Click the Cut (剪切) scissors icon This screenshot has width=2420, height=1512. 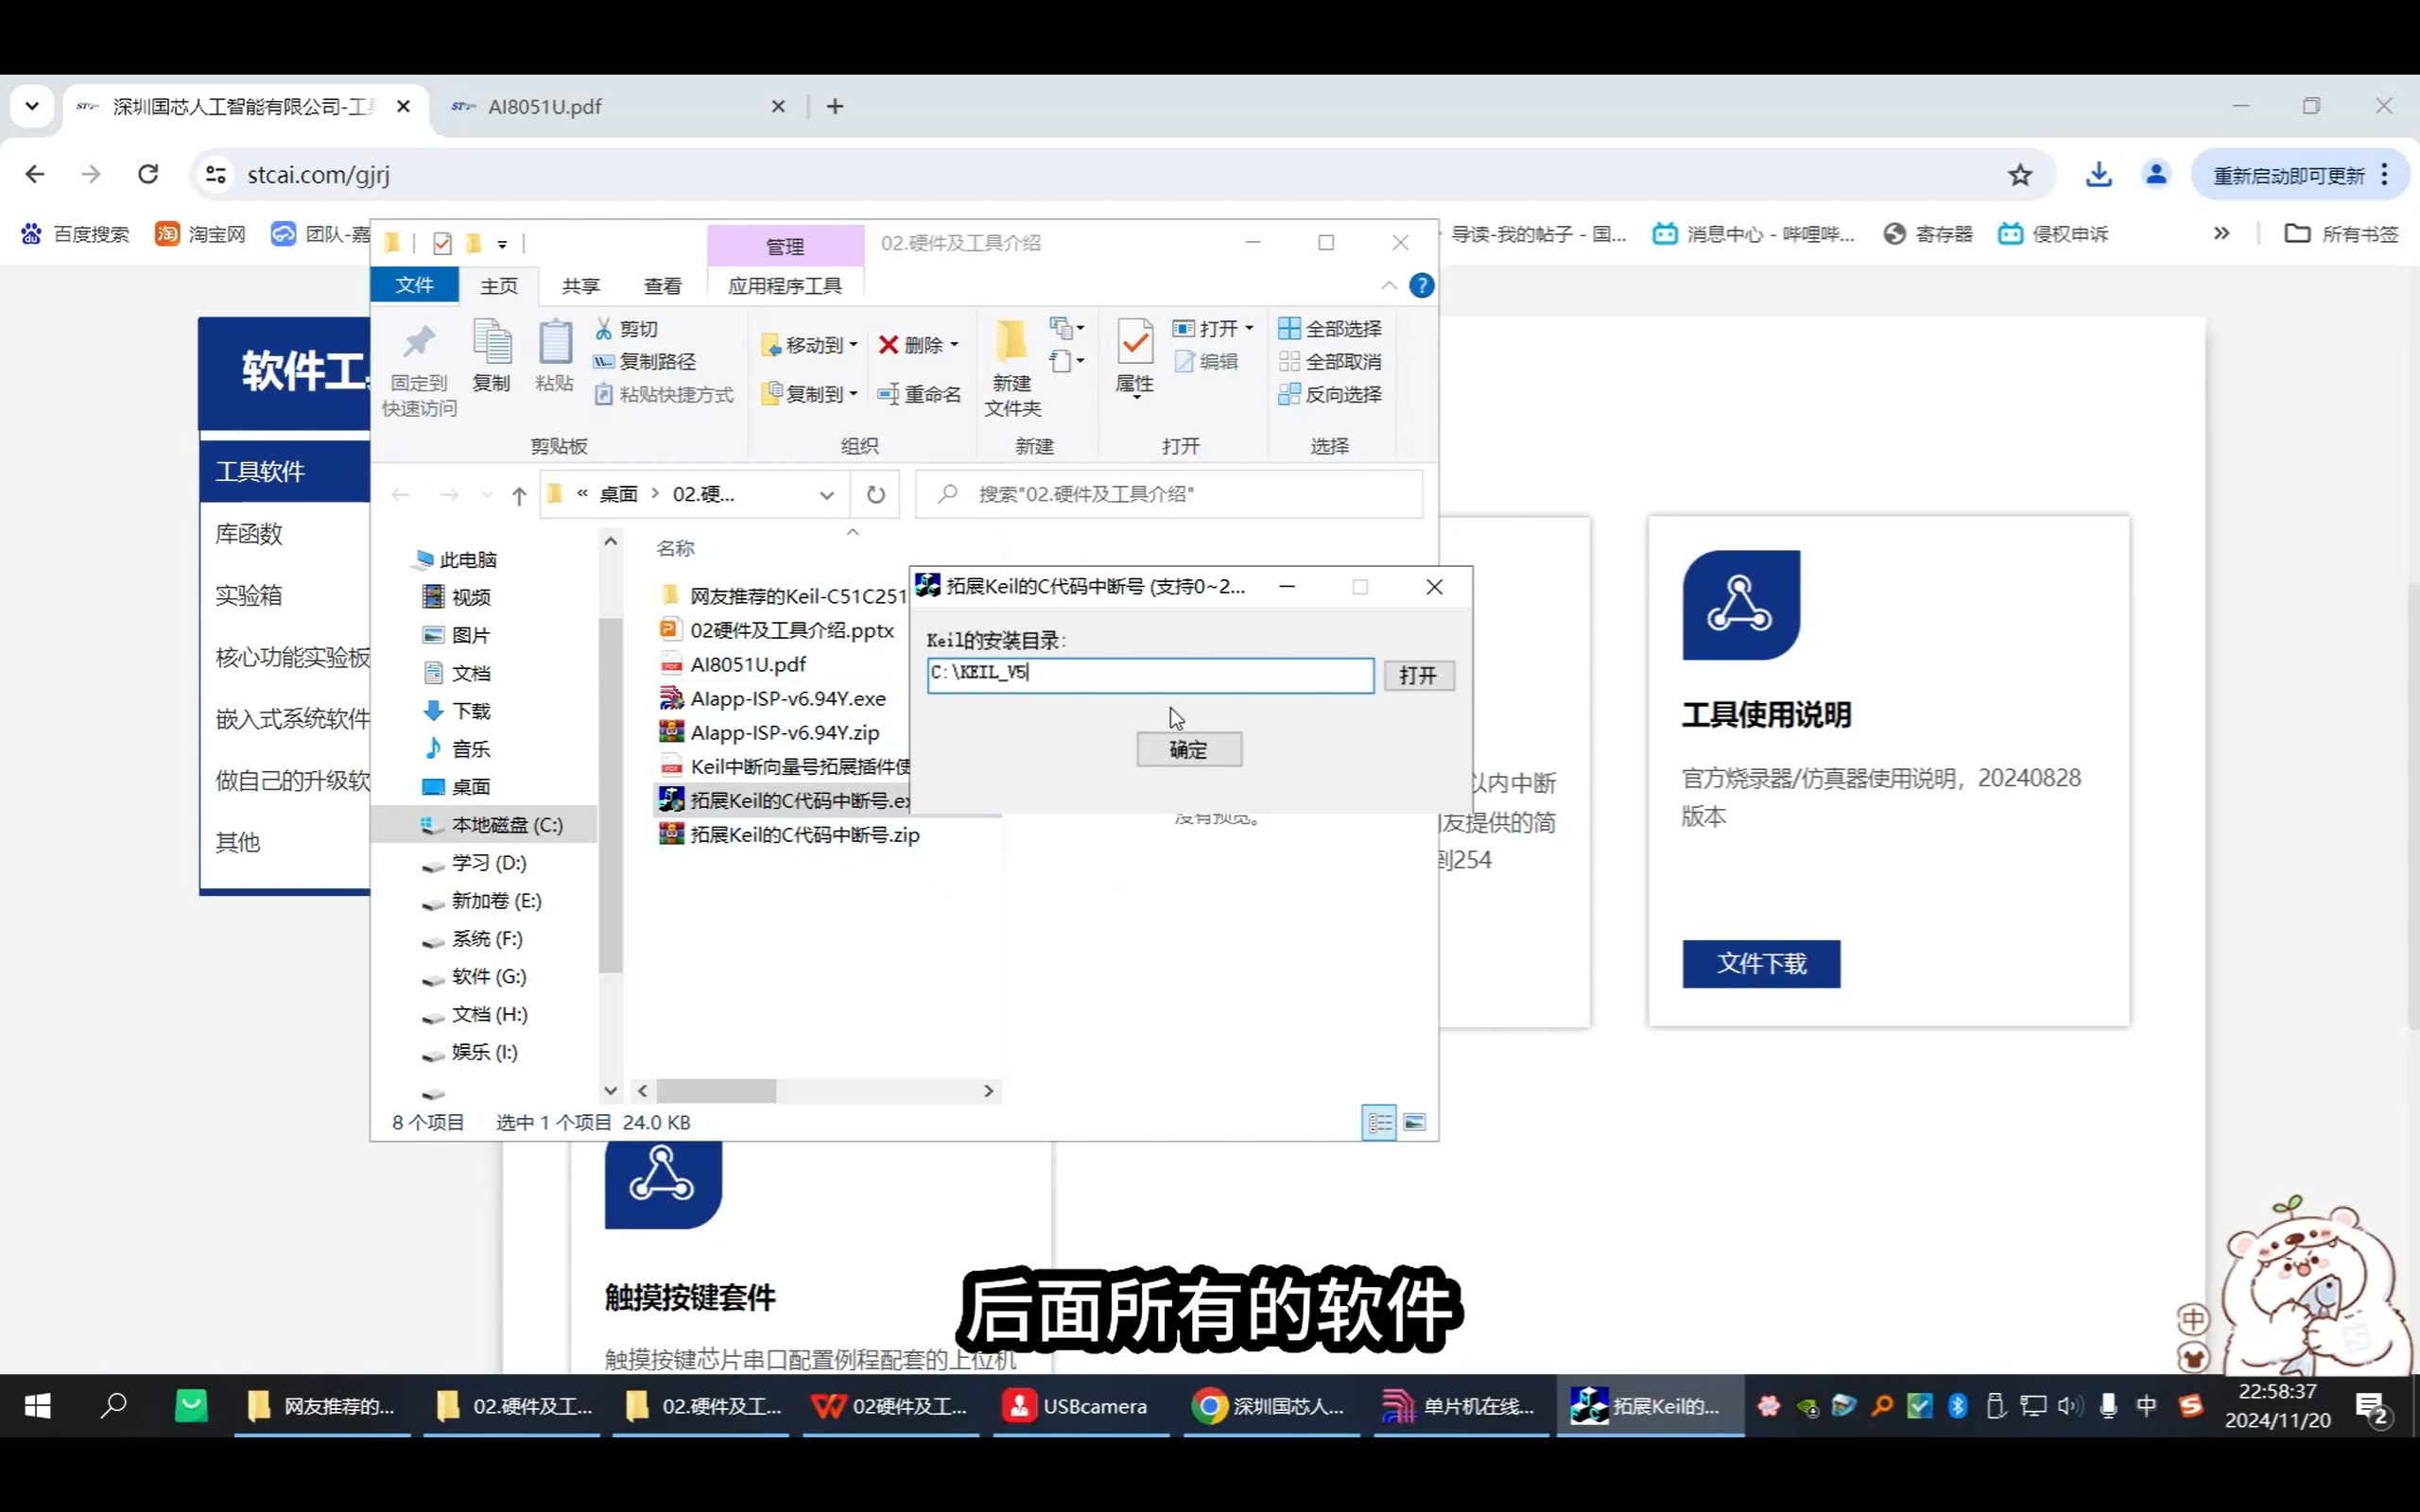(604, 329)
